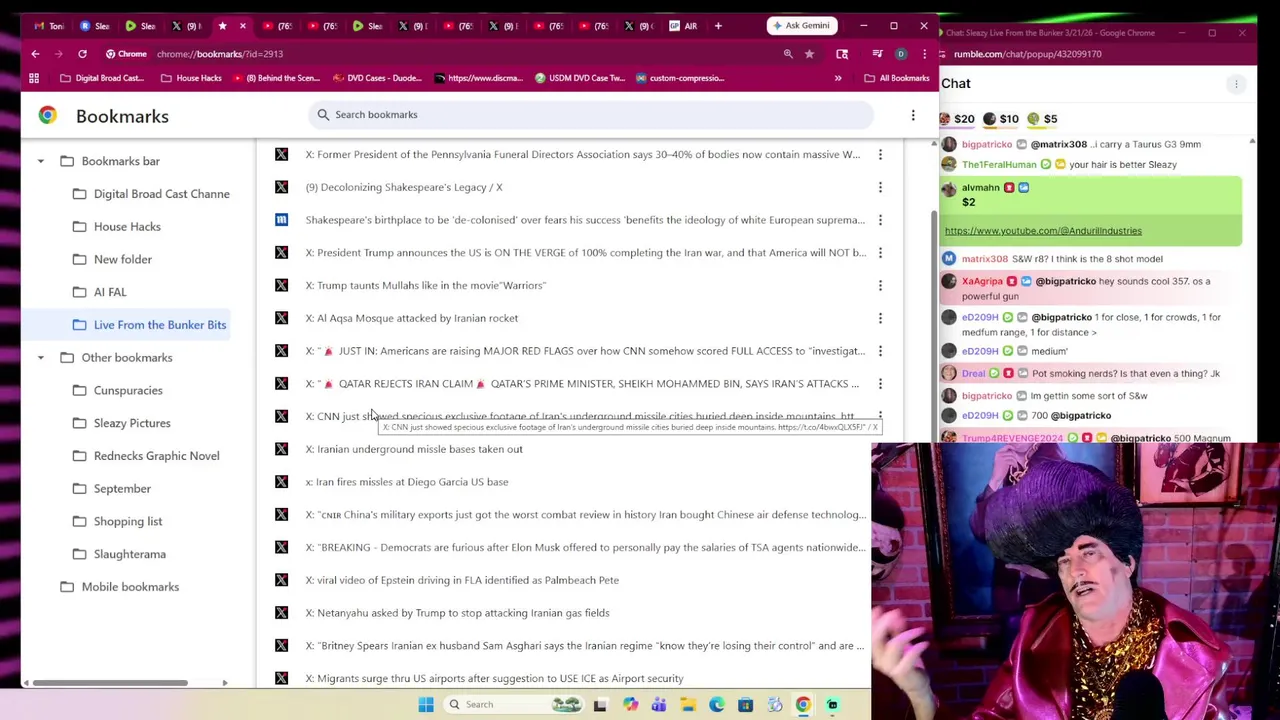
Task: Select Conspiracies folder in sidebar
Action: point(117,391)
